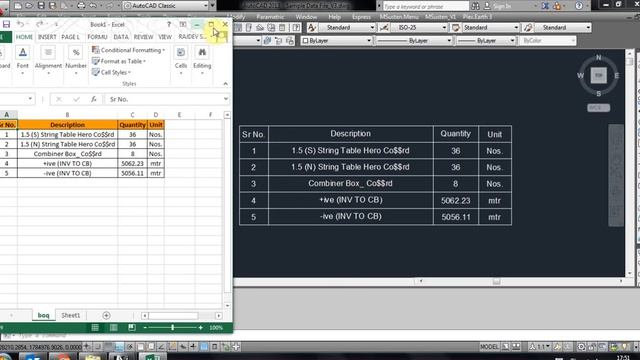Click Table Style icon in AutoCAD toolbar
This screenshot has height=360, width=640.
click(456, 27)
